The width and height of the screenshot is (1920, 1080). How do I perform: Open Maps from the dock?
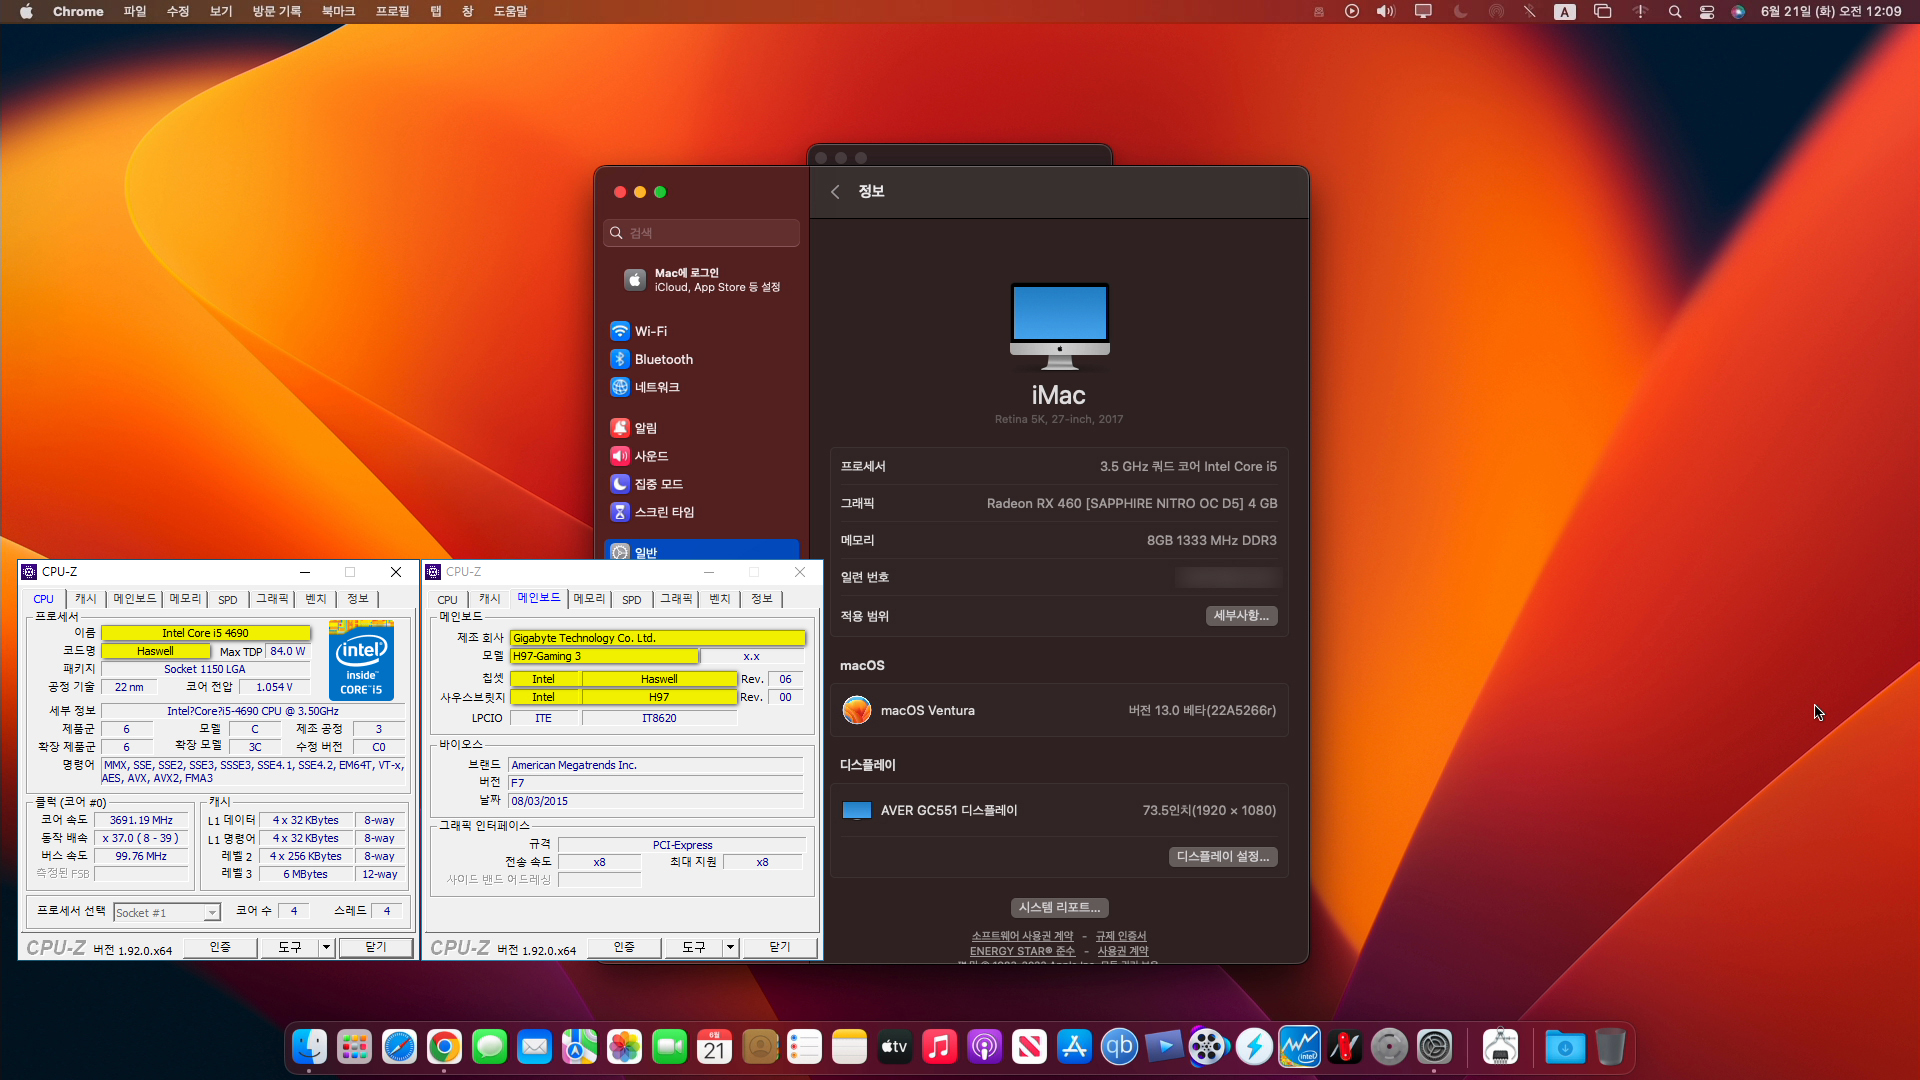click(x=579, y=1047)
